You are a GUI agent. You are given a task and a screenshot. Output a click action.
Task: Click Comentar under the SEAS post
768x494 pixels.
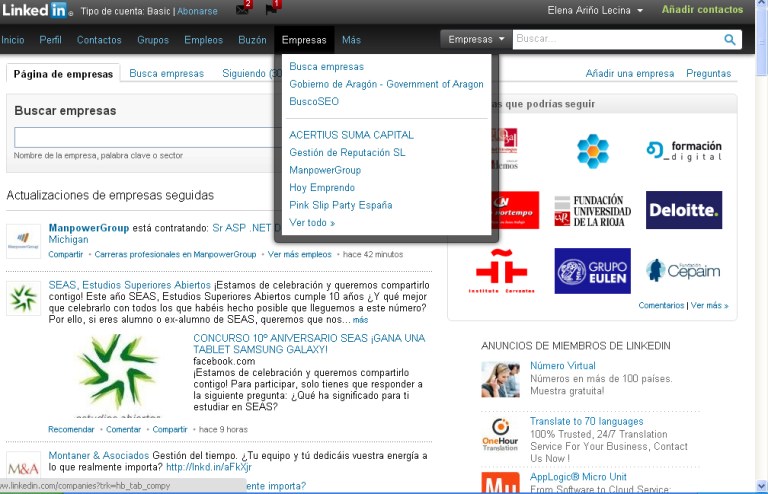click(x=123, y=429)
